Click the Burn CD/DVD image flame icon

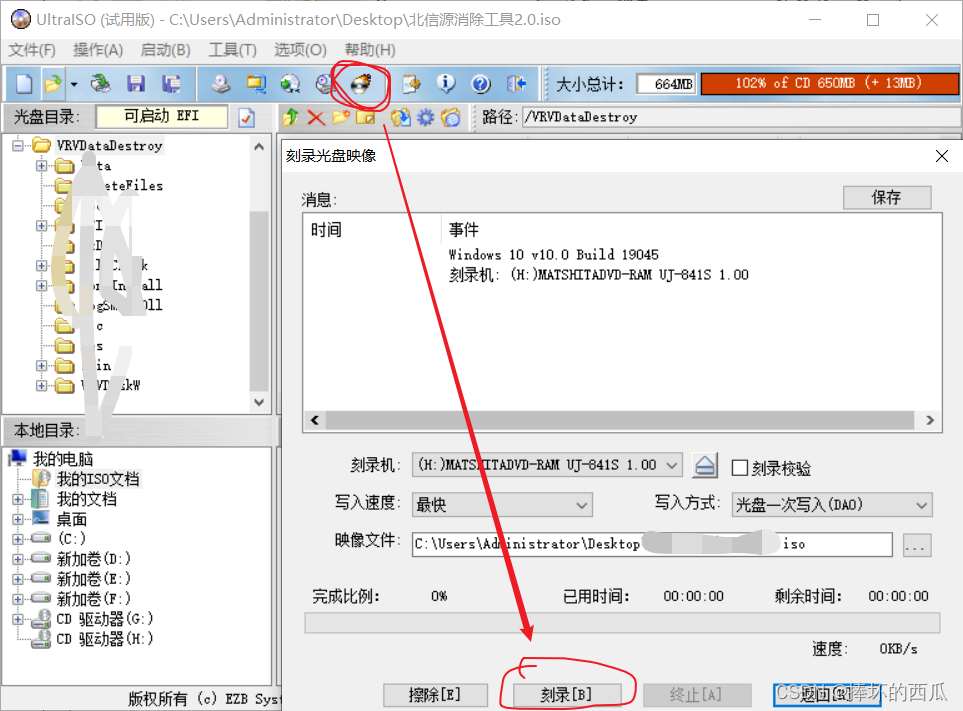[361, 84]
